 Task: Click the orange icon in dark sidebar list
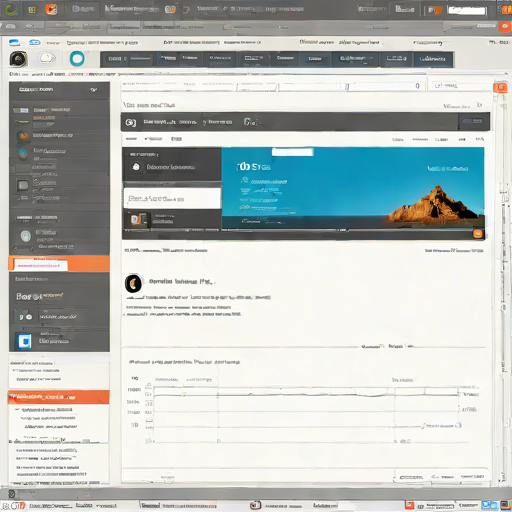click(x=23, y=136)
